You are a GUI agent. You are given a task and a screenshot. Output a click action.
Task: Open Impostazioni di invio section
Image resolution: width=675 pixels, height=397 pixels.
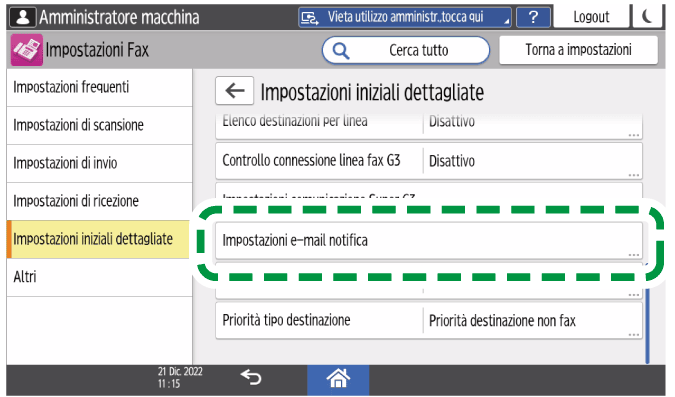point(99,163)
